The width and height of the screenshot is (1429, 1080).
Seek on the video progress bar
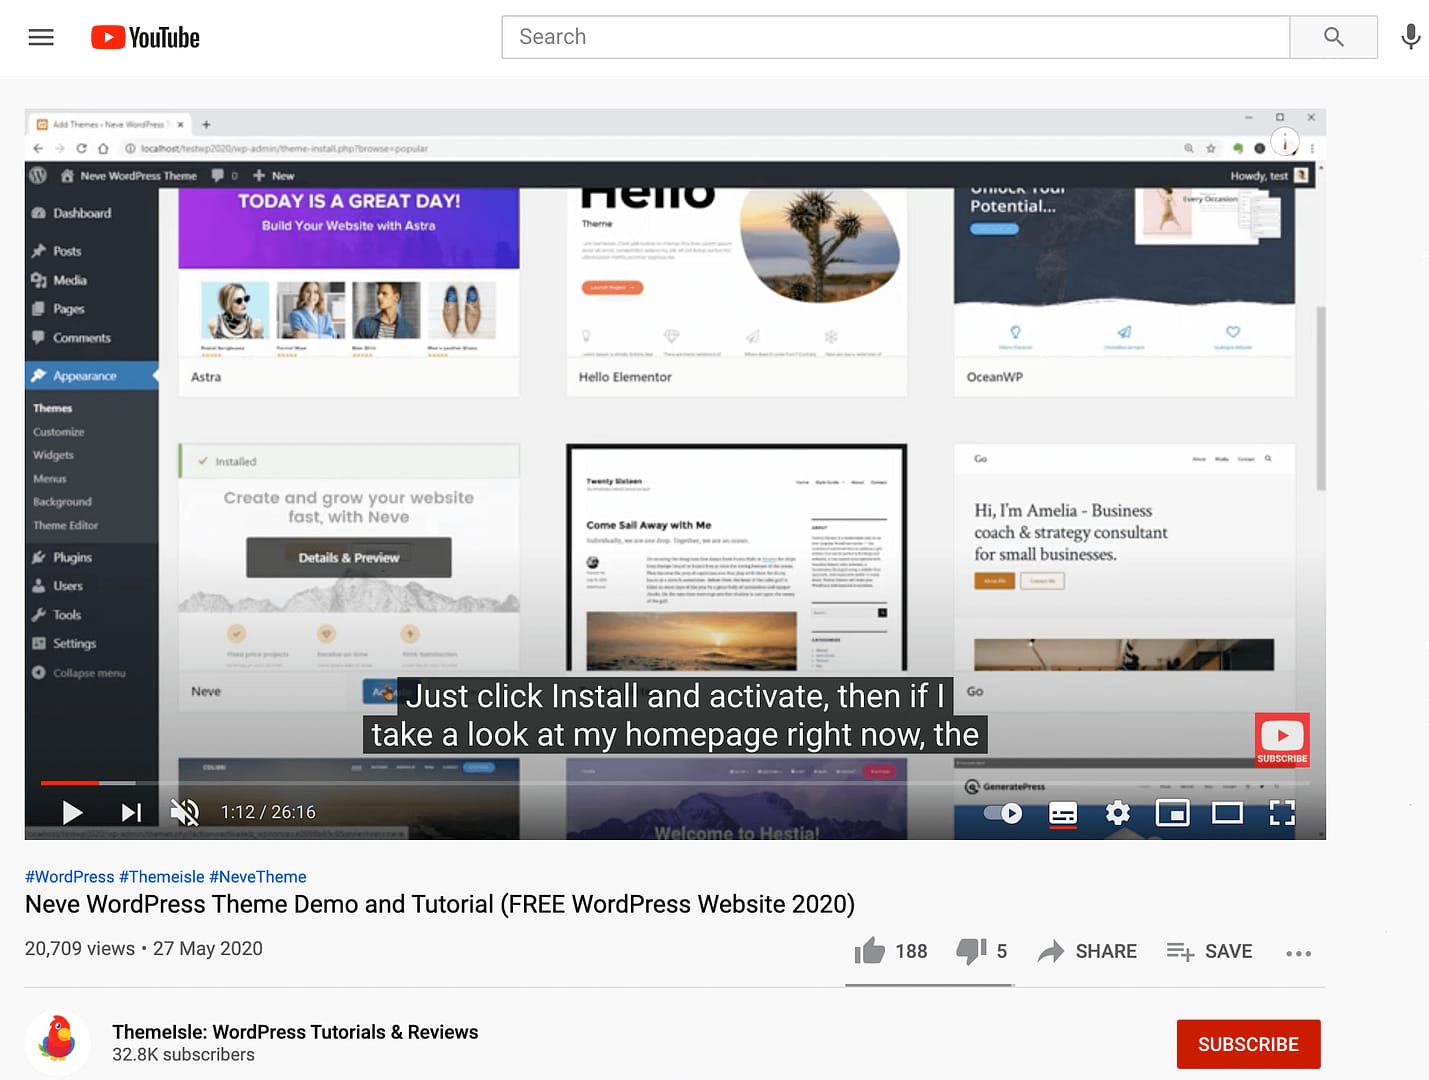click(675, 783)
